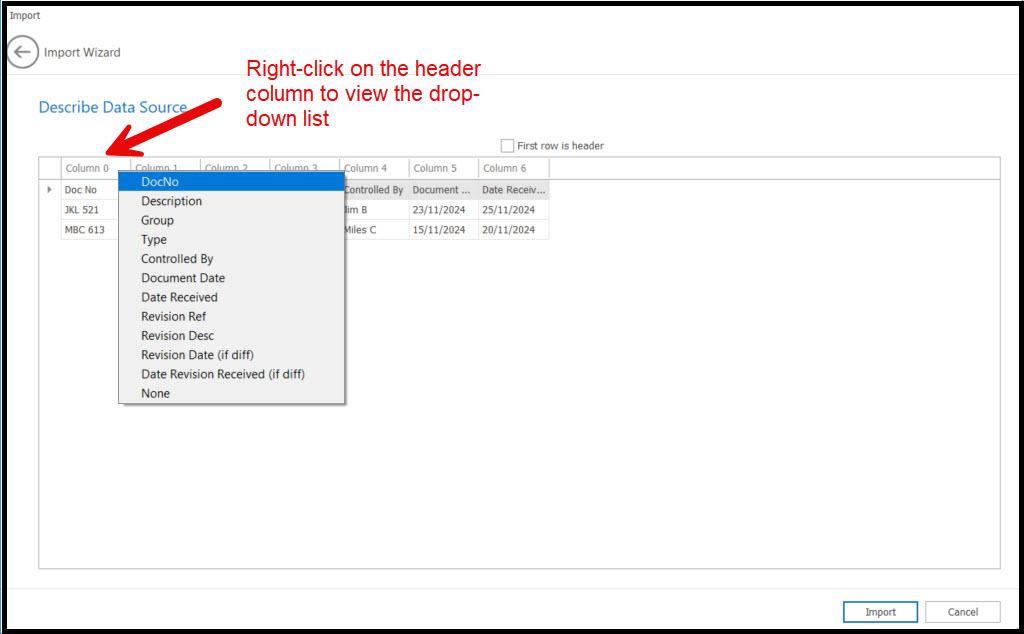Screen dimensions: 1024x634
Task: Choose None to unmap the column
Action: [x=155, y=394]
